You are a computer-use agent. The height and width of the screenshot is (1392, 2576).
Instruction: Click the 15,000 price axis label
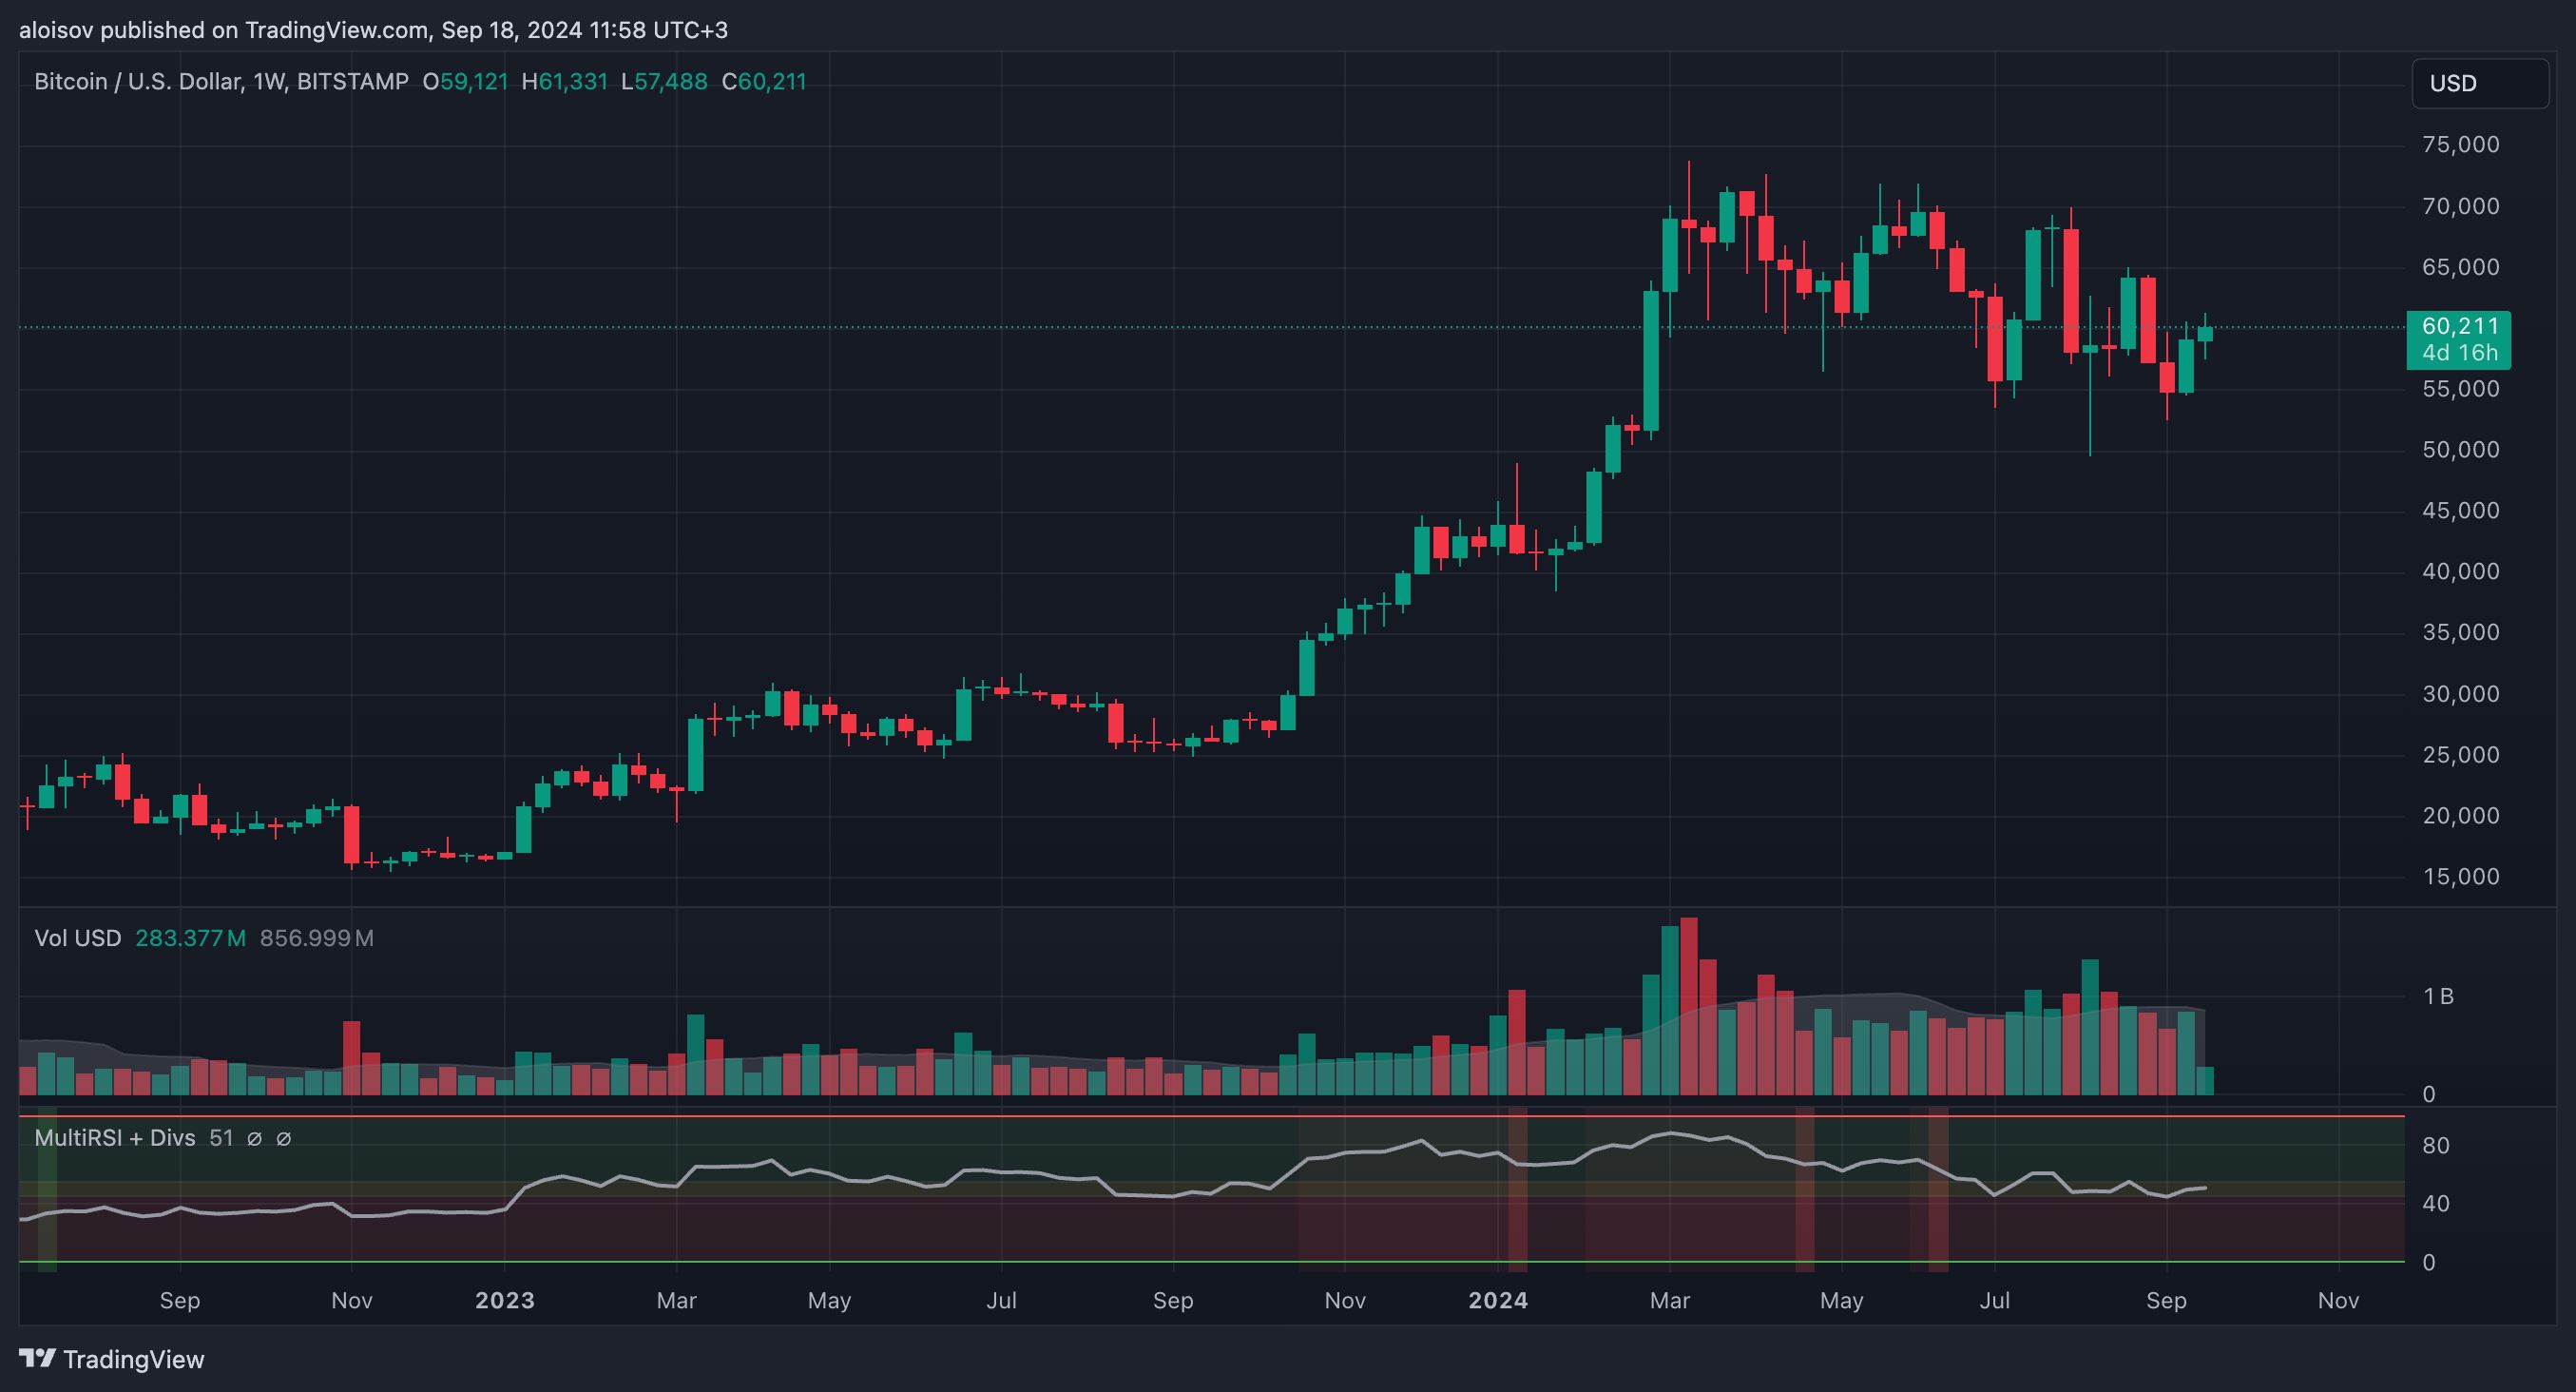2460,877
